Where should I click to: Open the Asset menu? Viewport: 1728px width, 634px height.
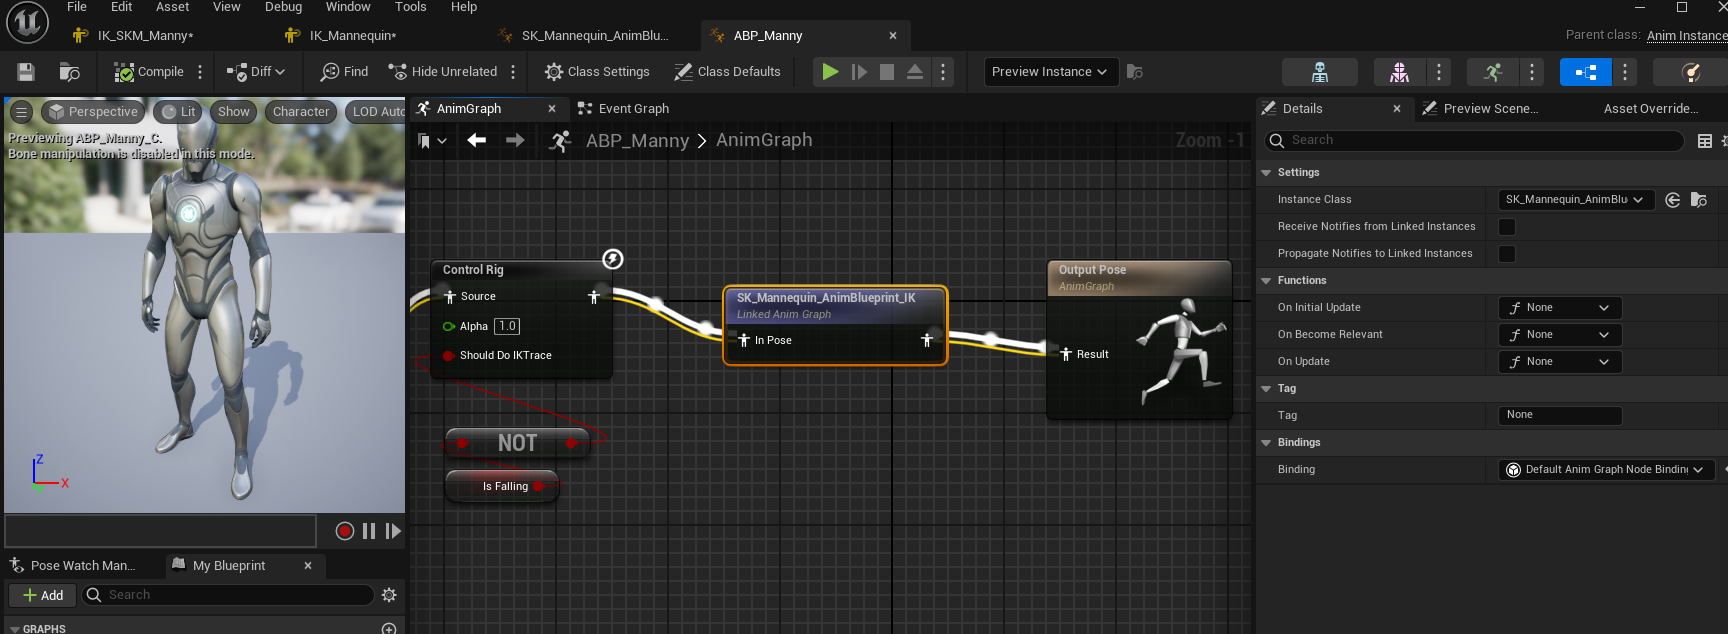click(x=172, y=7)
